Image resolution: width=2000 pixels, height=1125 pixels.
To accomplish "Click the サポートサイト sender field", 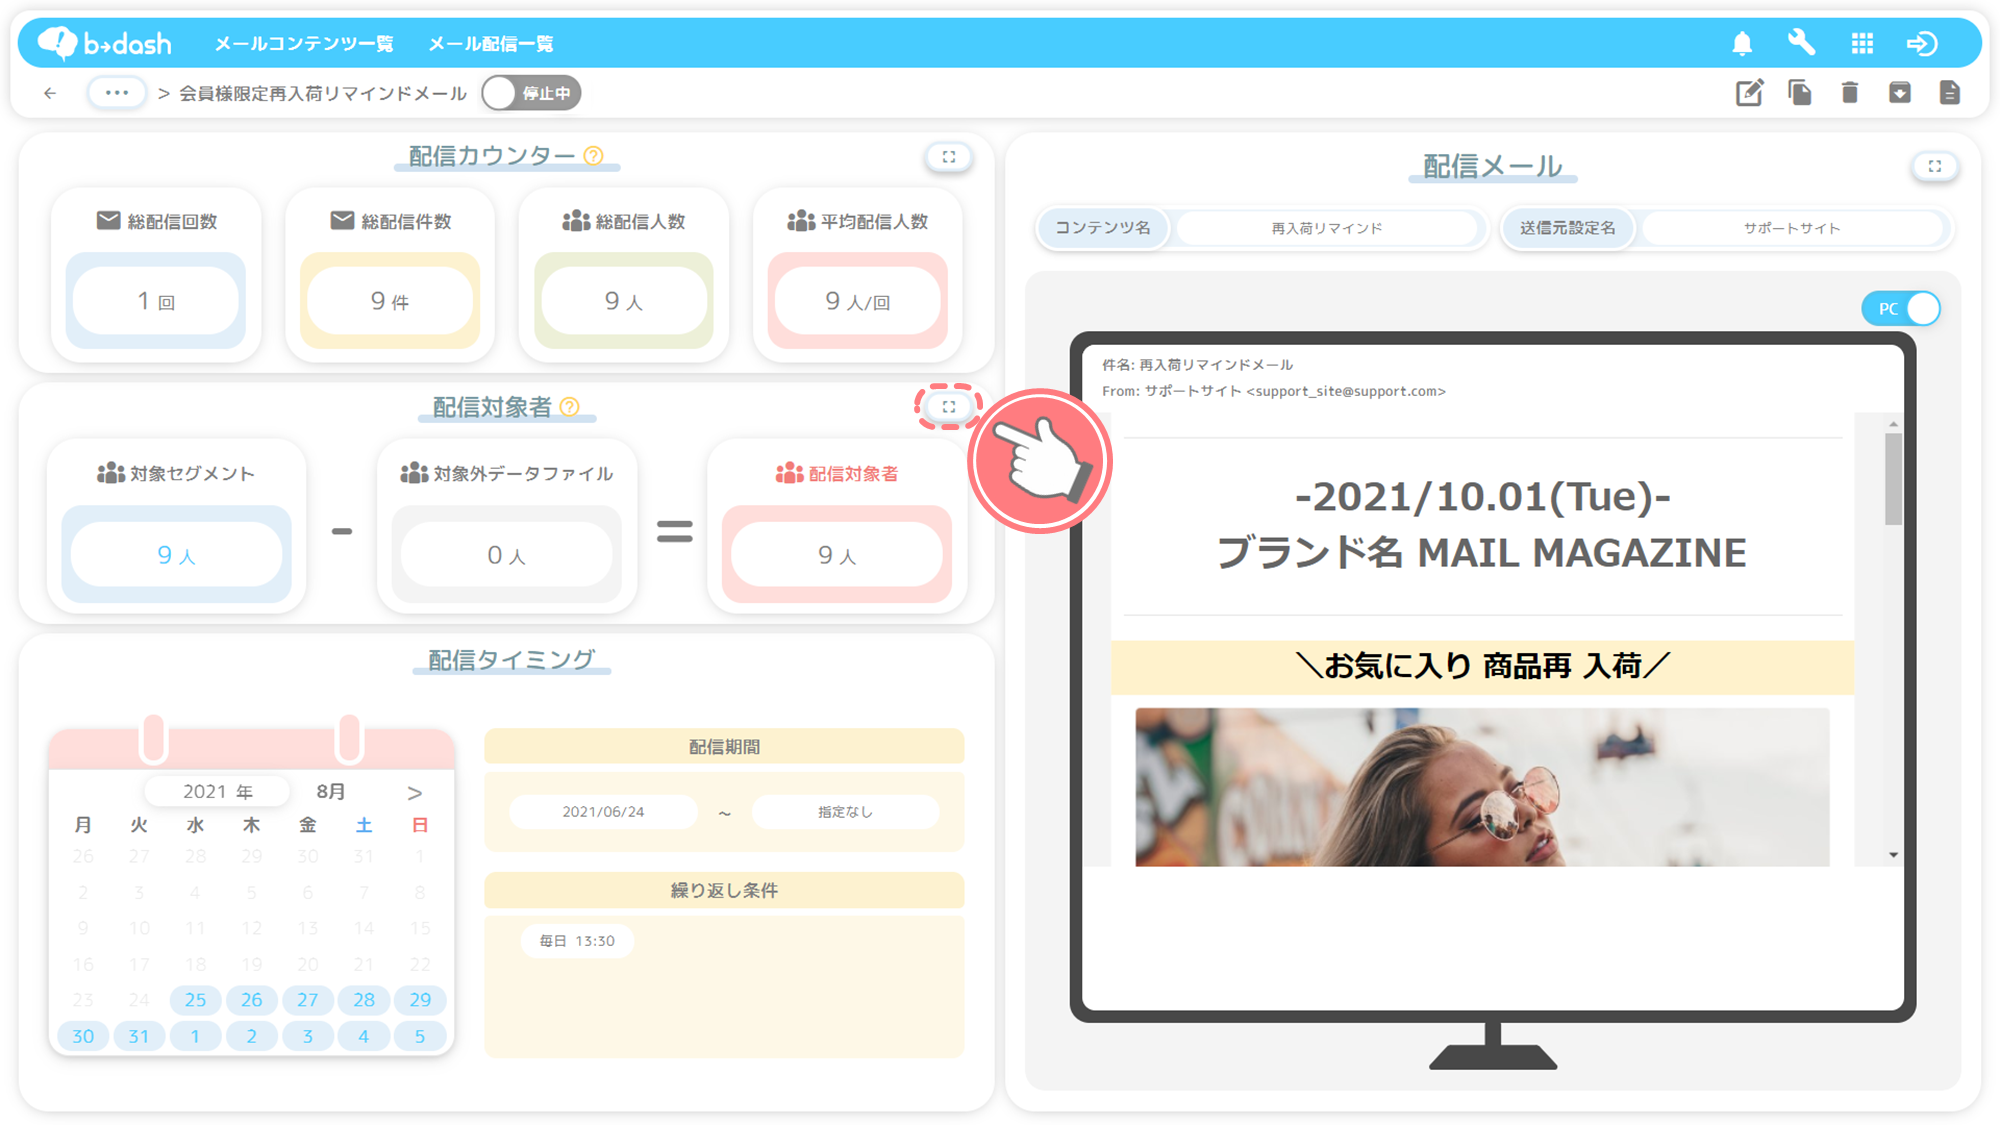I will click(x=1792, y=228).
